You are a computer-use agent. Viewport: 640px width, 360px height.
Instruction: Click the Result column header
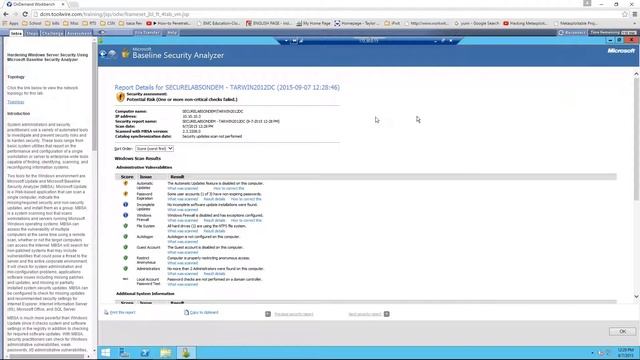[x=177, y=177]
